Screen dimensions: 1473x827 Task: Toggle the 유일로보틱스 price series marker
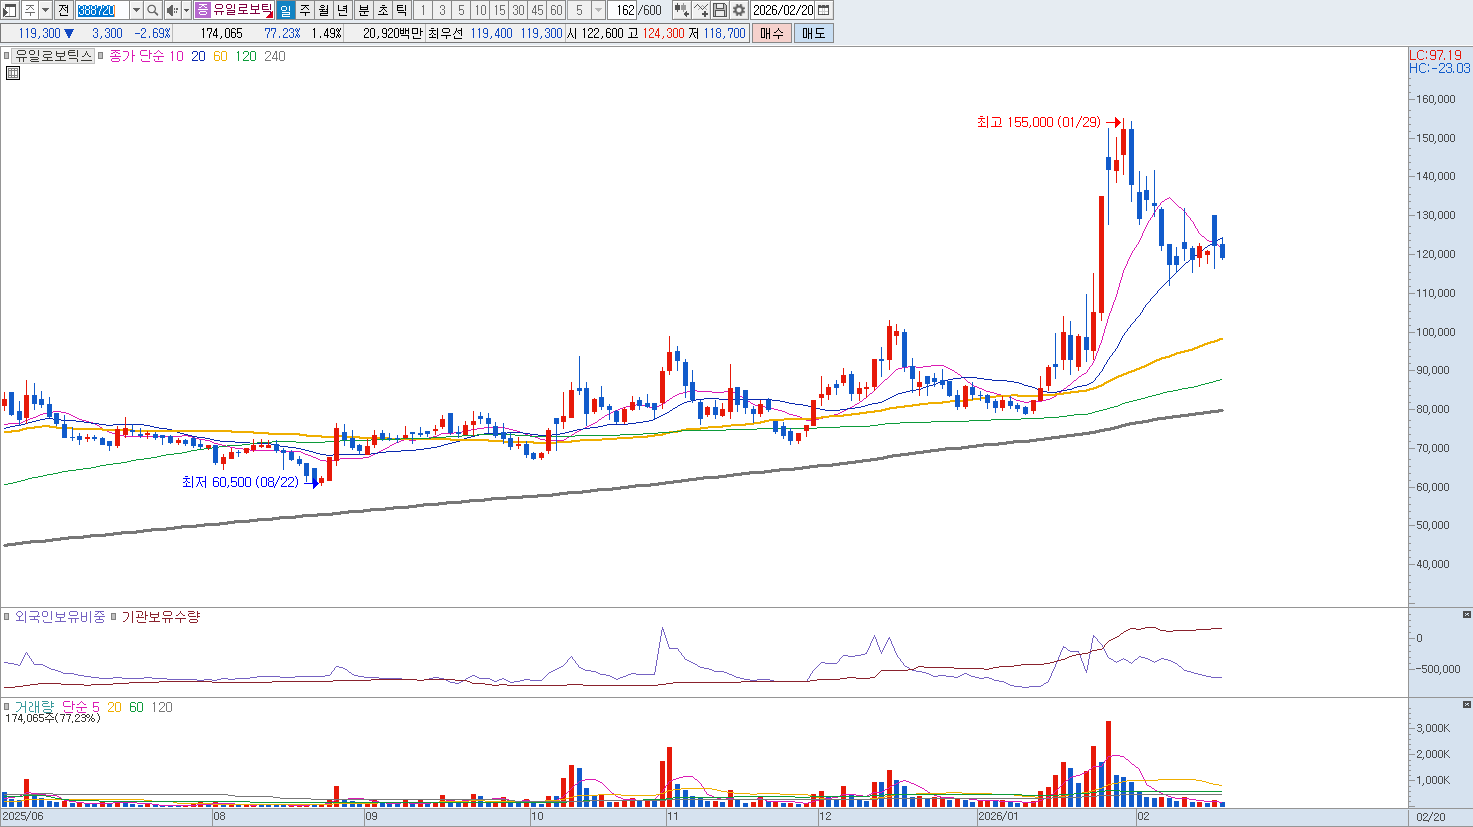(x=7, y=56)
